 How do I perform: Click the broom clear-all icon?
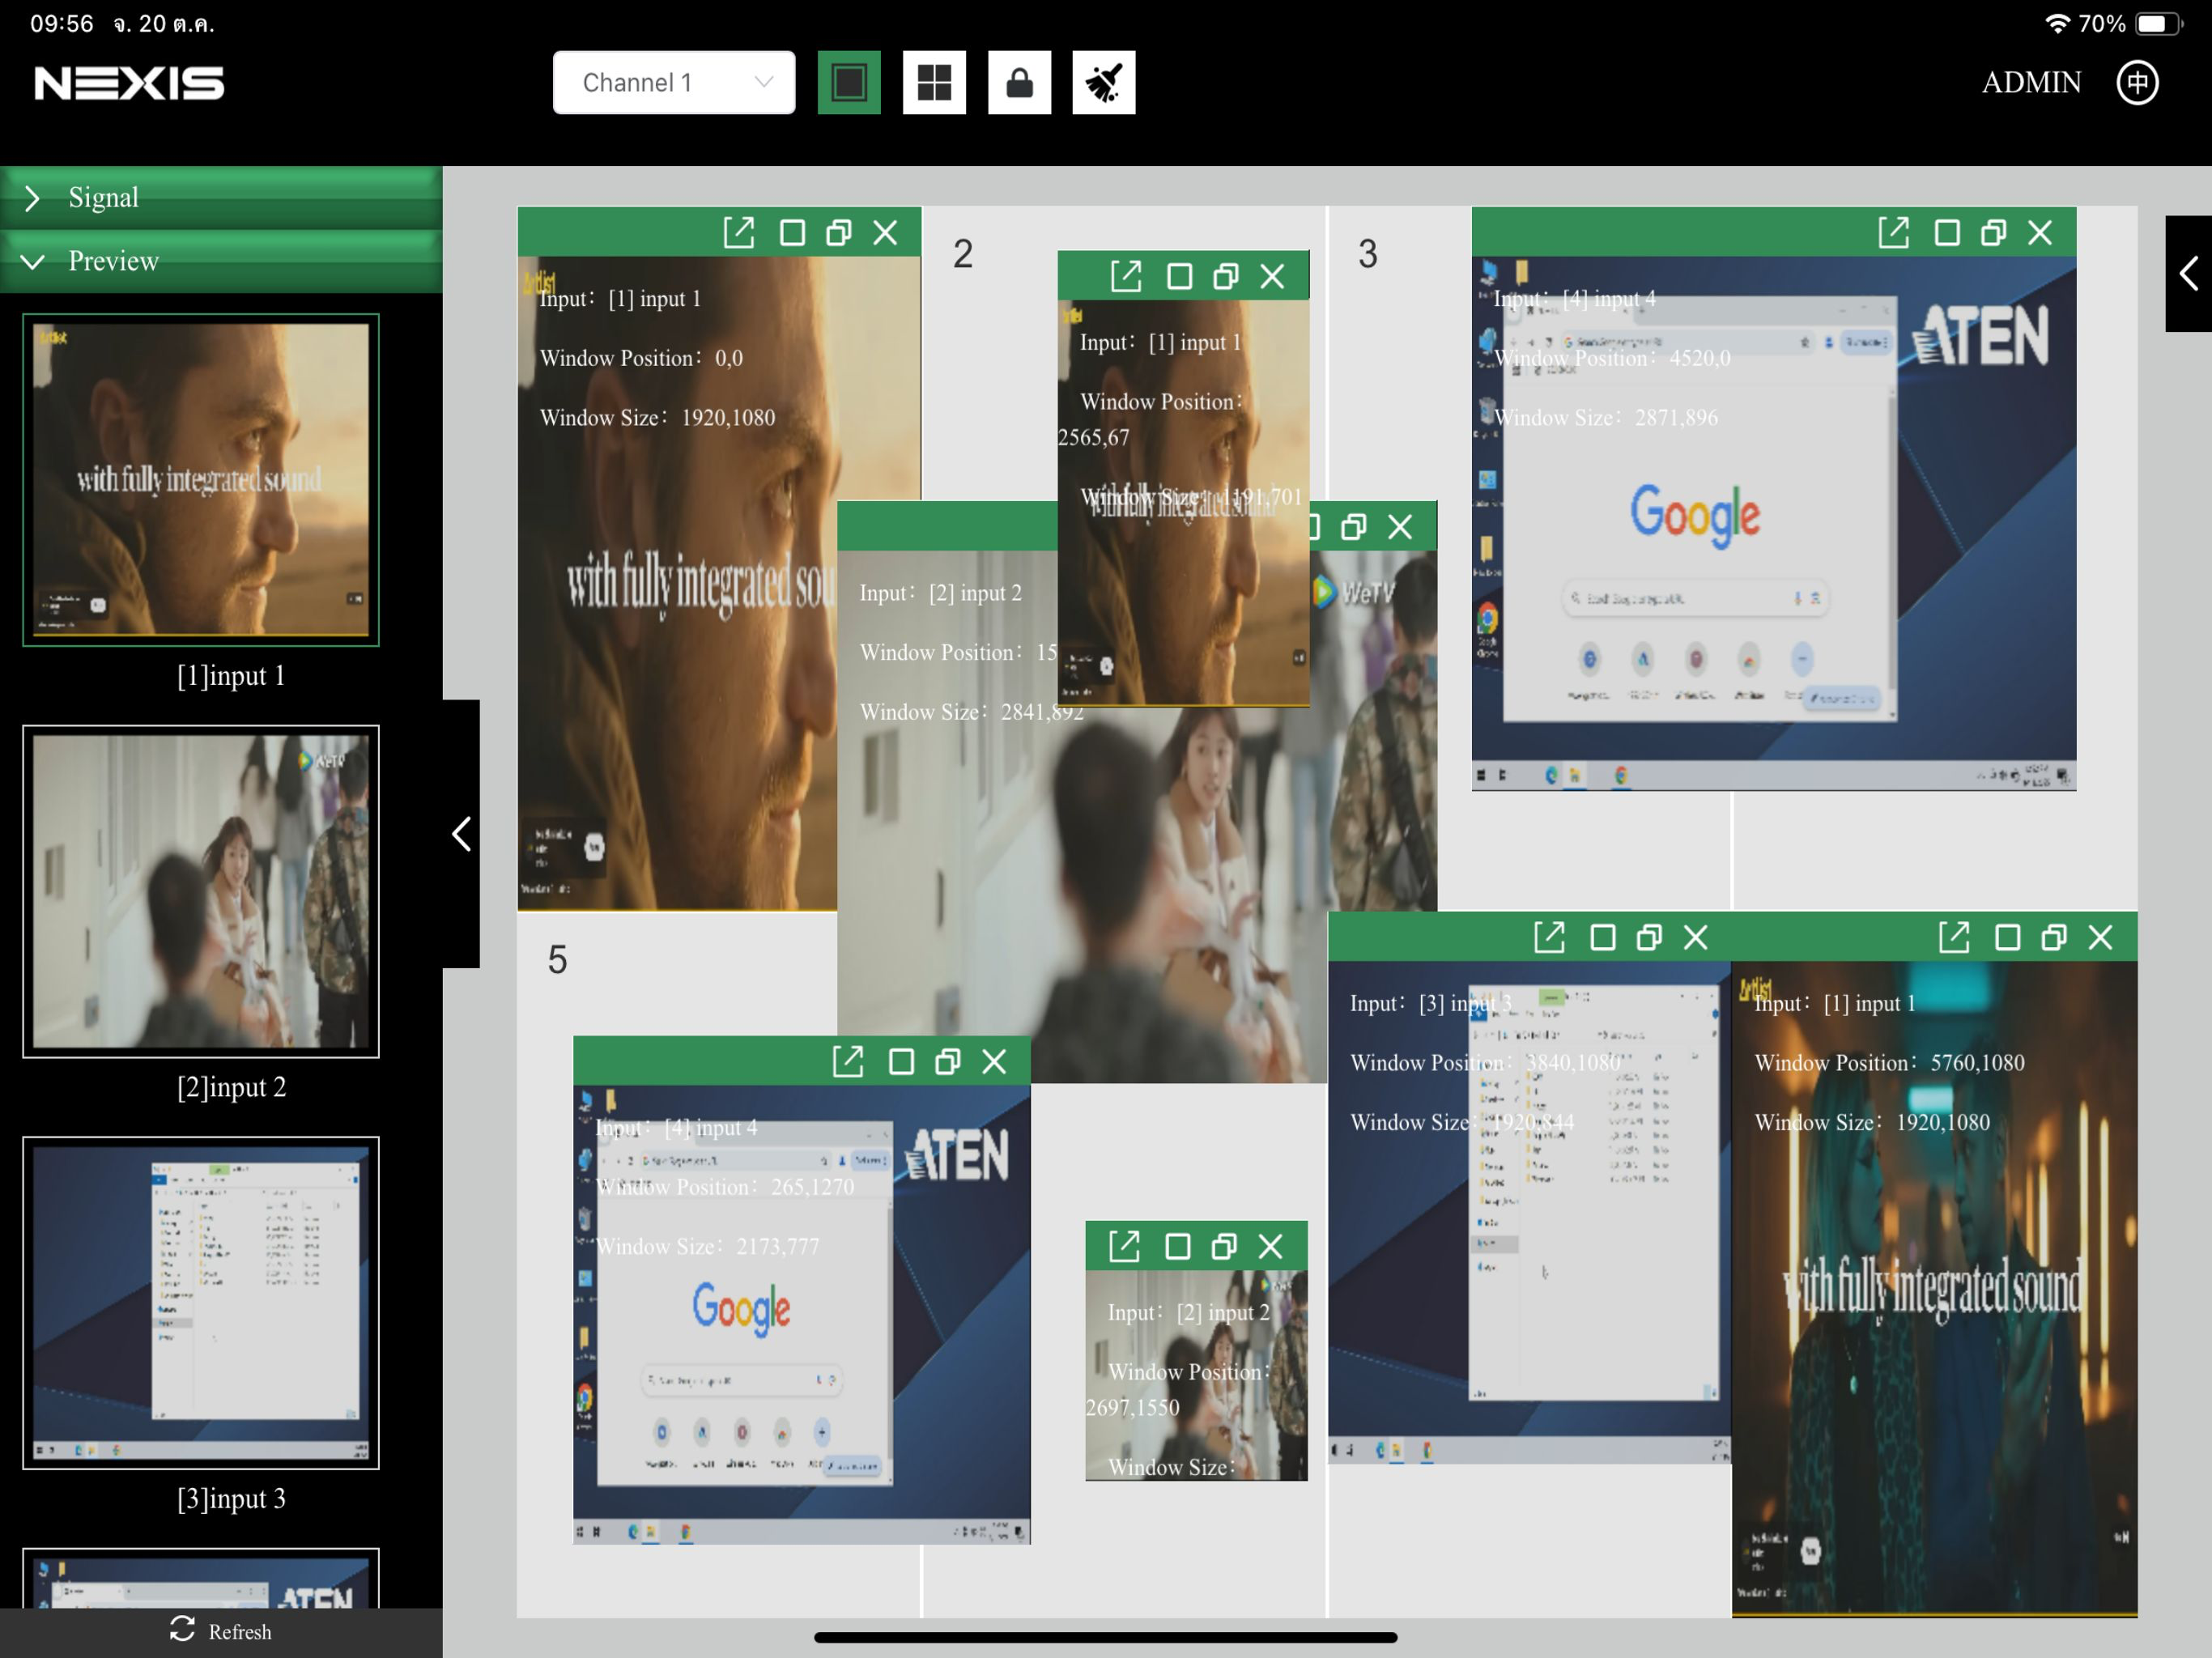coord(1104,82)
